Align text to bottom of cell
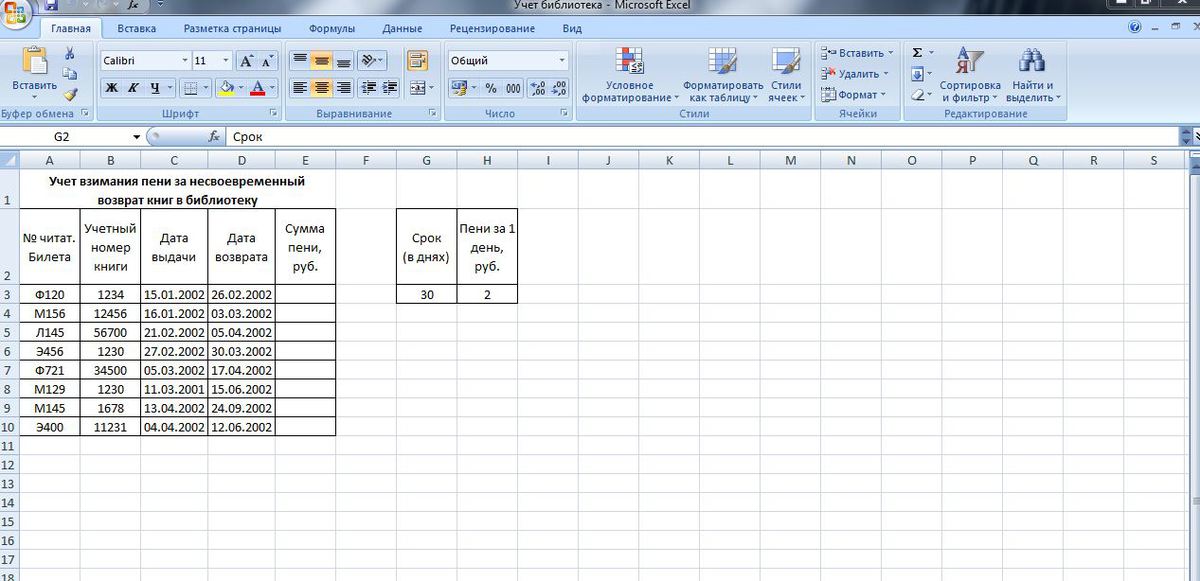 (x=343, y=61)
